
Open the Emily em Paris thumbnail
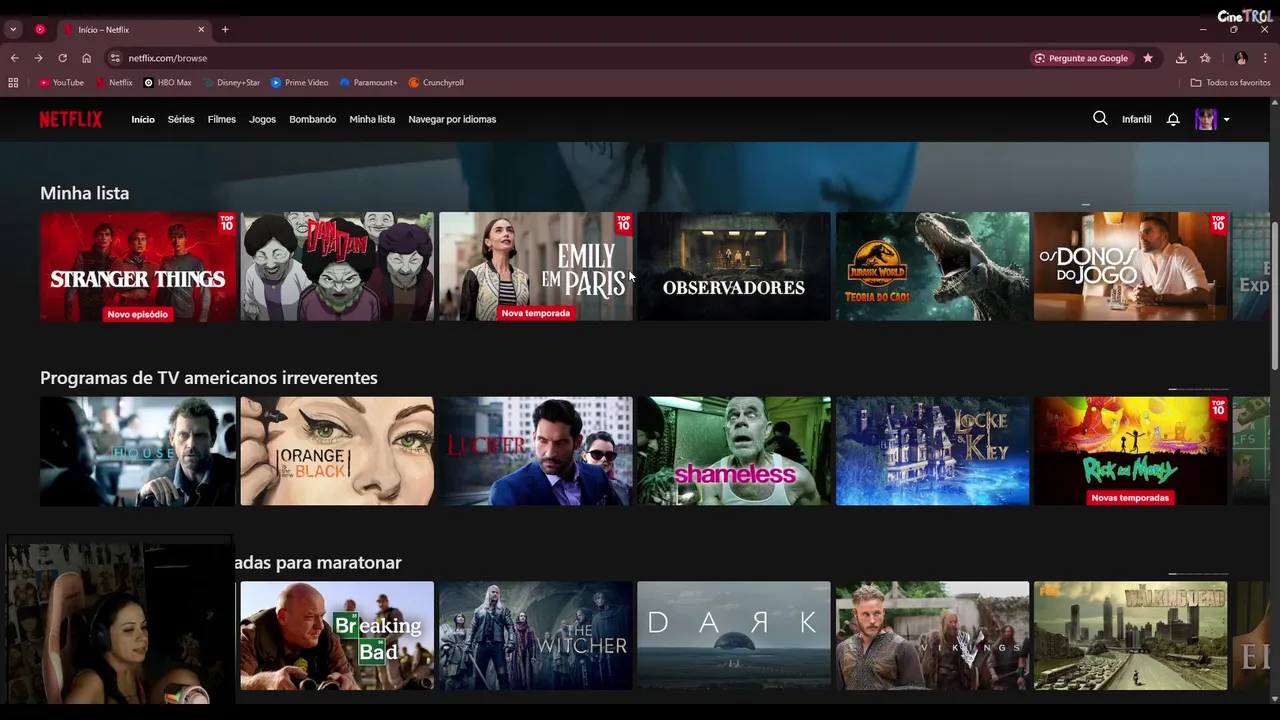click(x=535, y=266)
